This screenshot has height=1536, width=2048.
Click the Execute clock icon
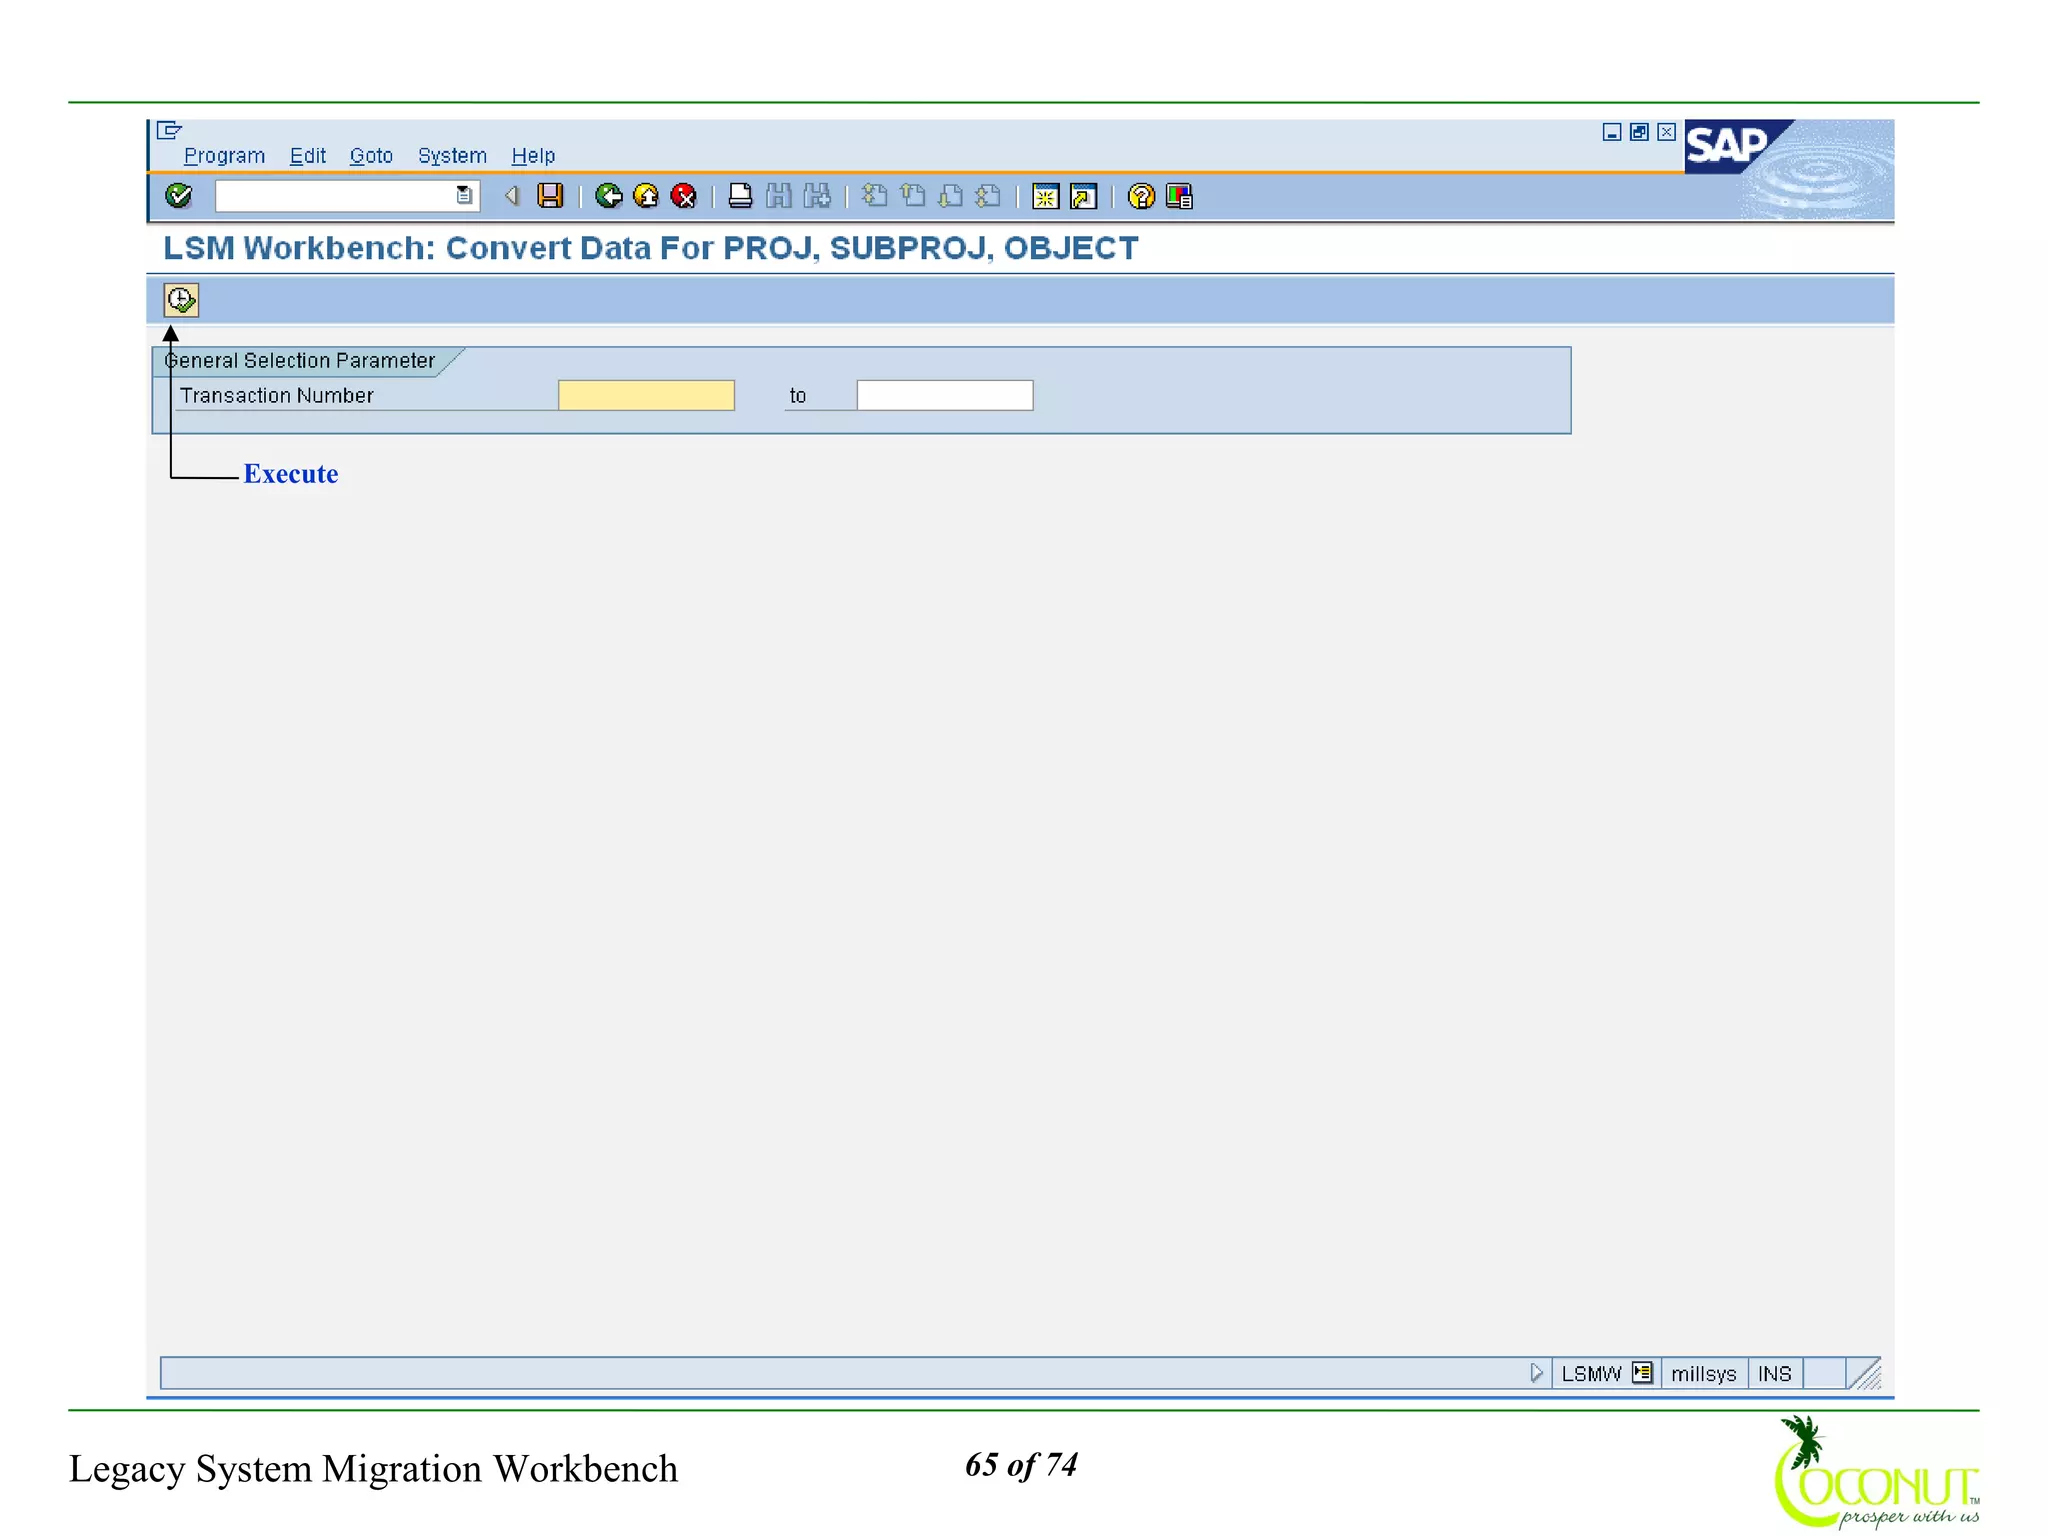[x=181, y=300]
